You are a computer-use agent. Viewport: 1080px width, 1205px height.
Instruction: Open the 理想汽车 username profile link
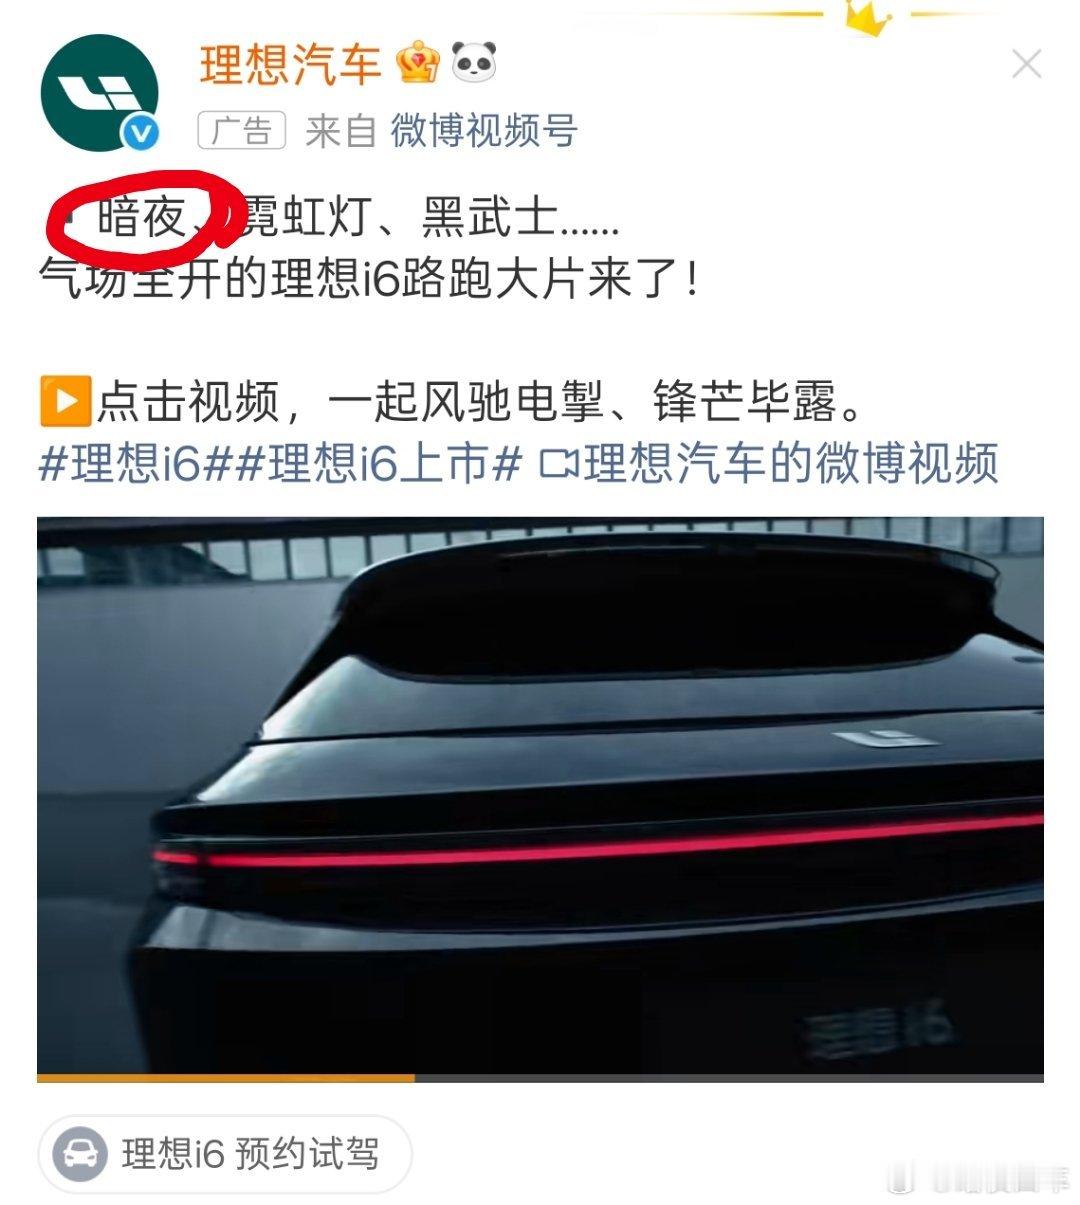click(x=291, y=65)
